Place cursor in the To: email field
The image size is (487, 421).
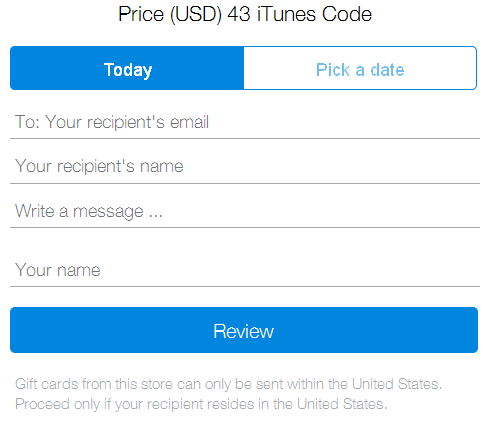pos(245,122)
